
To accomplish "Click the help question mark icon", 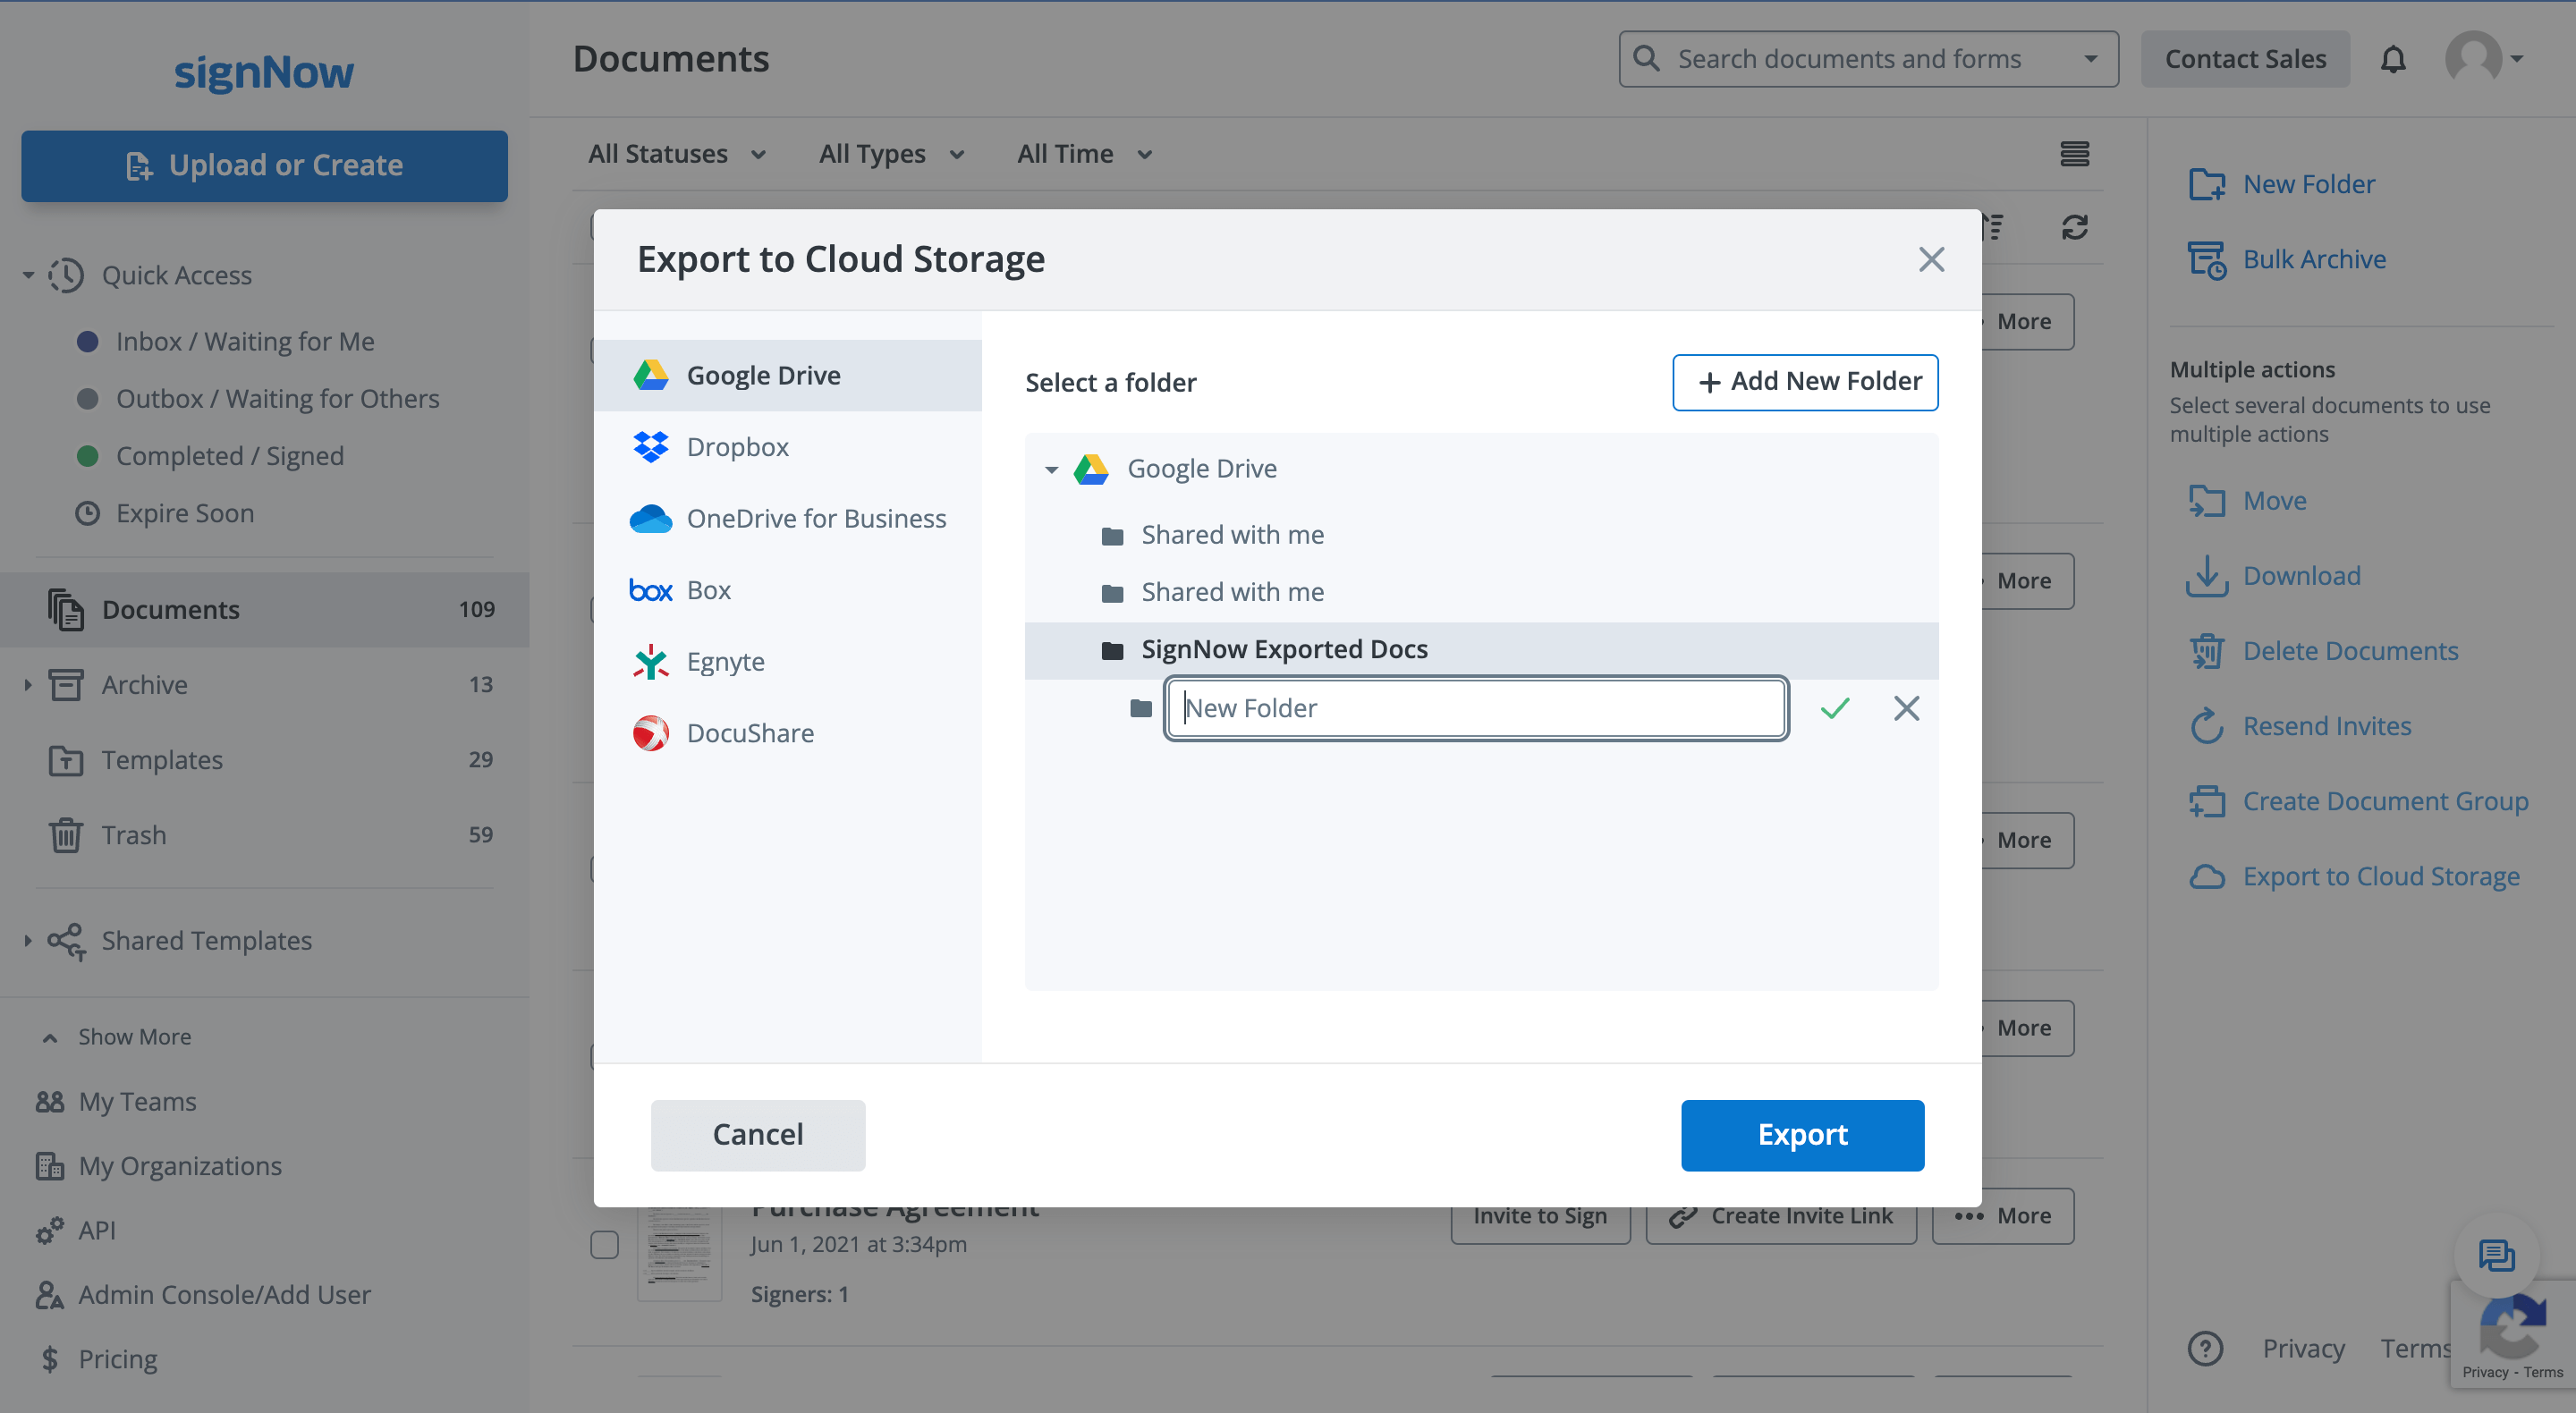I will pos(2205,1348).
